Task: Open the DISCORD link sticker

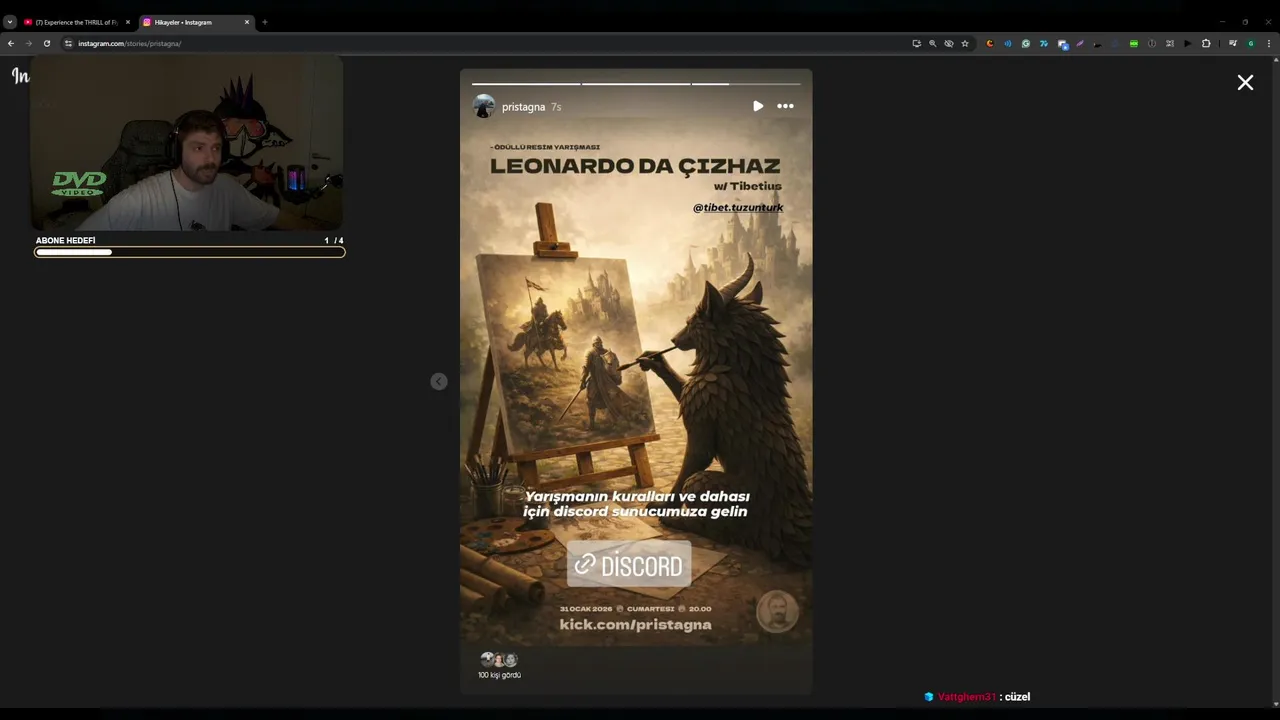Action: [x=629, y=565]
